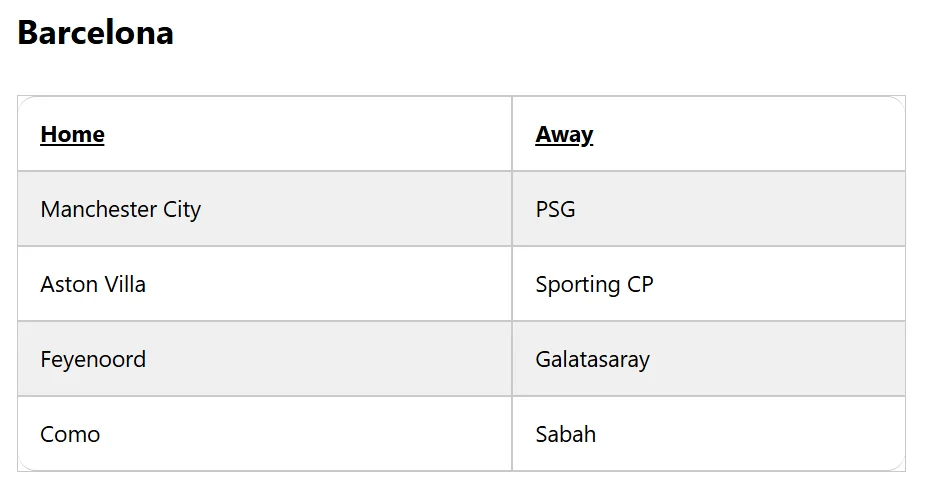Click the word City after Manchester
Viewport: 926px width, 494px height.
(x=182, y=210)
